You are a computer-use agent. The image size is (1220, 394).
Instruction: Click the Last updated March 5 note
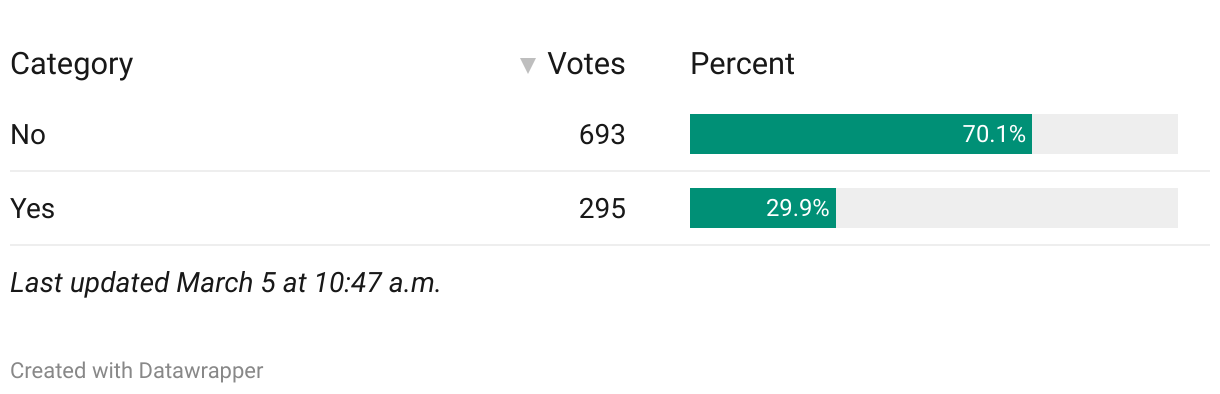[226, 283]
